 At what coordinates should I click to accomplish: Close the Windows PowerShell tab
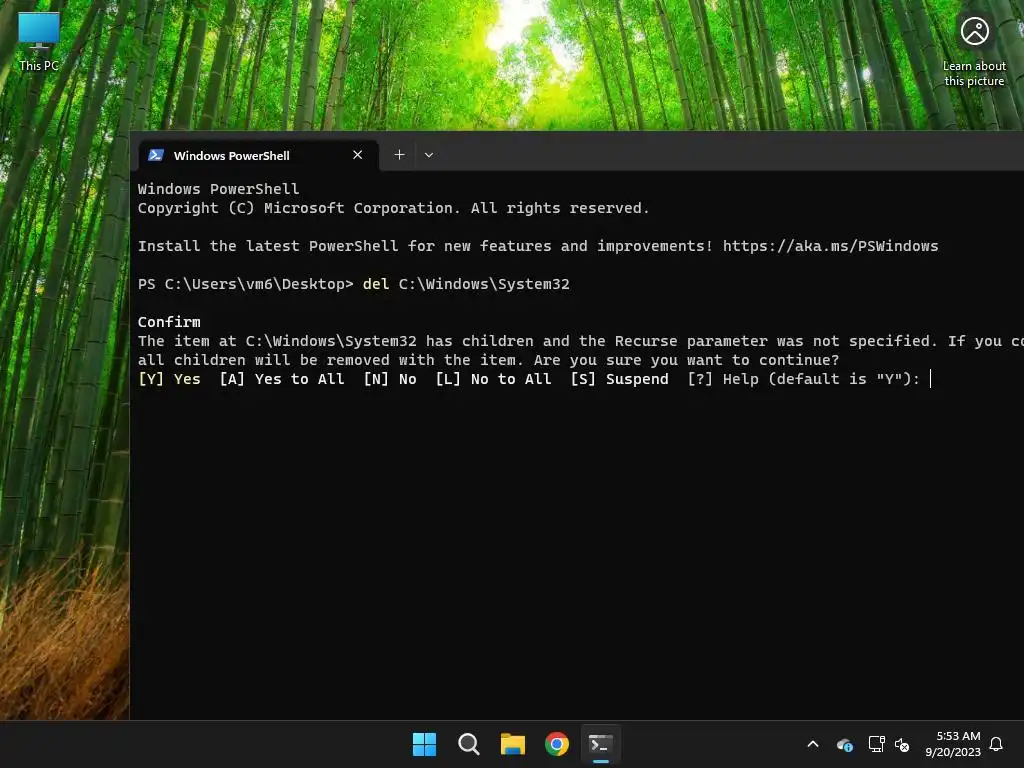click(357, 155)
